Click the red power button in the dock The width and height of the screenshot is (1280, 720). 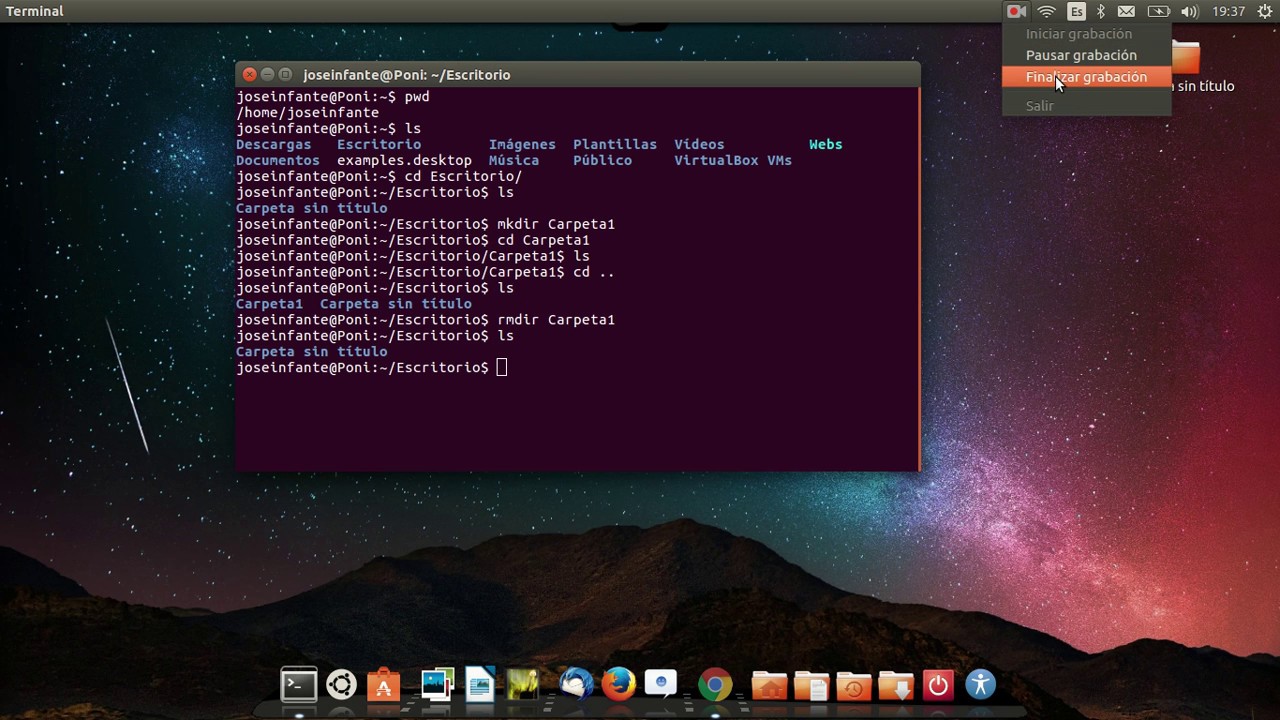[x=938, y=685]
